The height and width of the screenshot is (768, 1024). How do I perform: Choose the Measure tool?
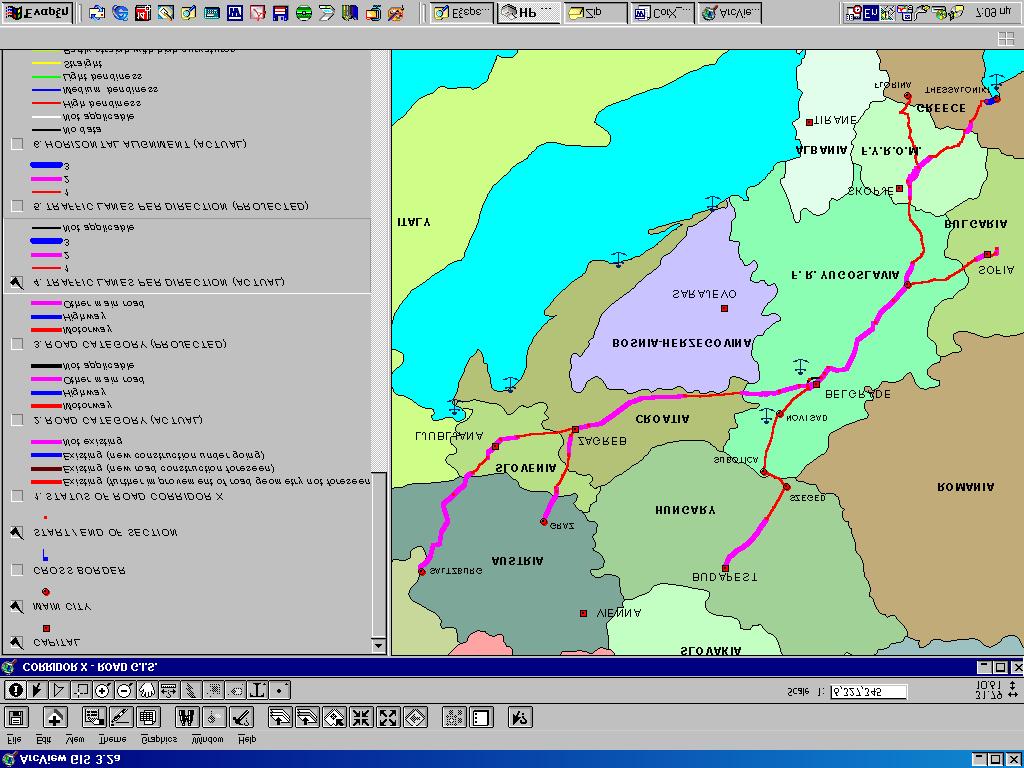(168, 690)
